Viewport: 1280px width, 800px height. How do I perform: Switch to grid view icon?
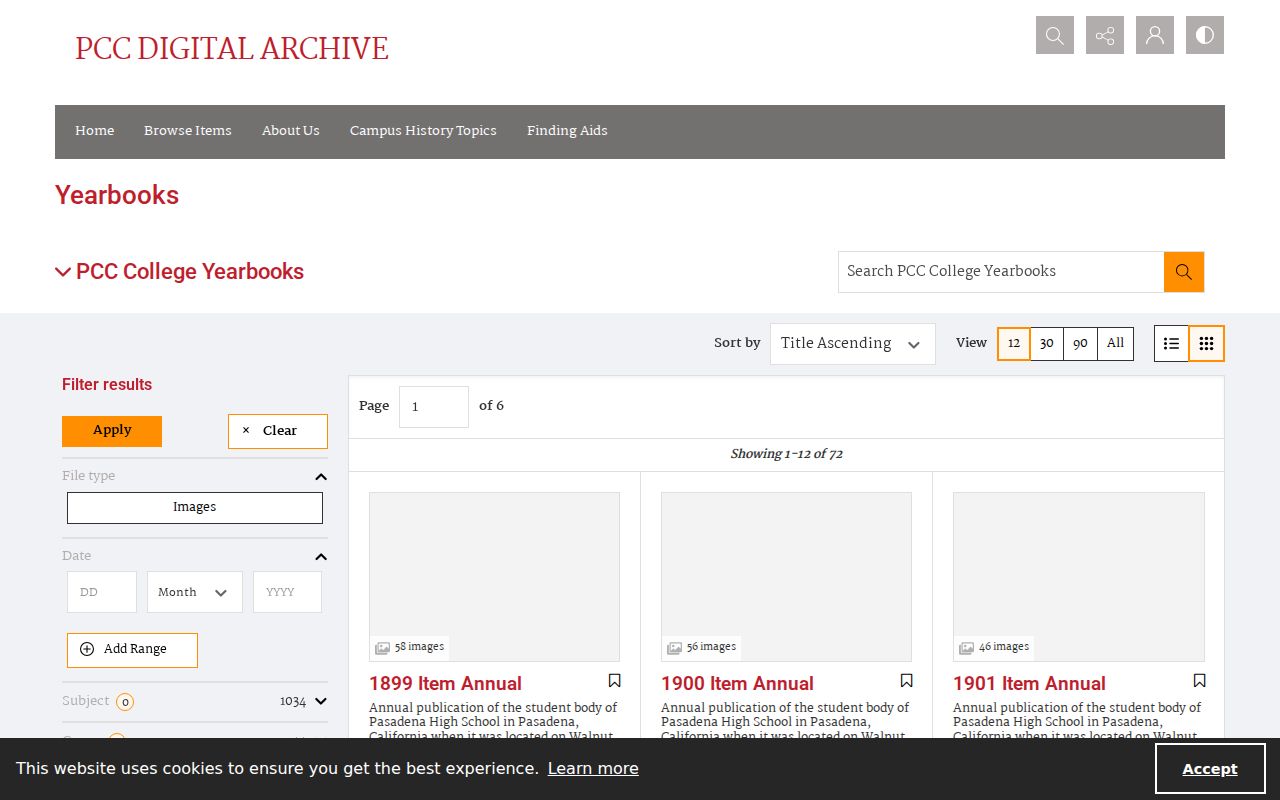tap(1206, 343)
